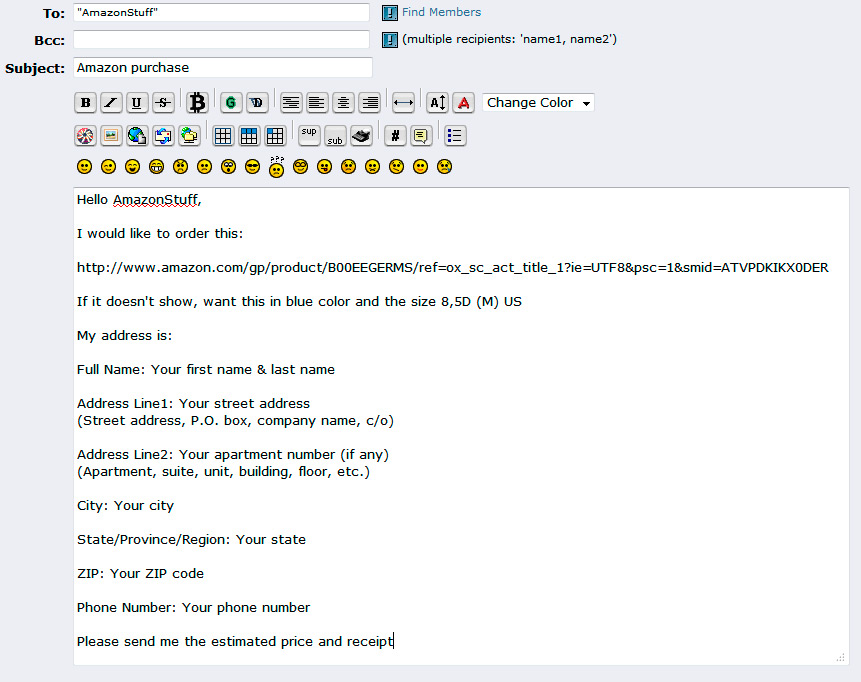The image size is (861, 682).
Task: Align text to the left
Action: pos(317,103)
